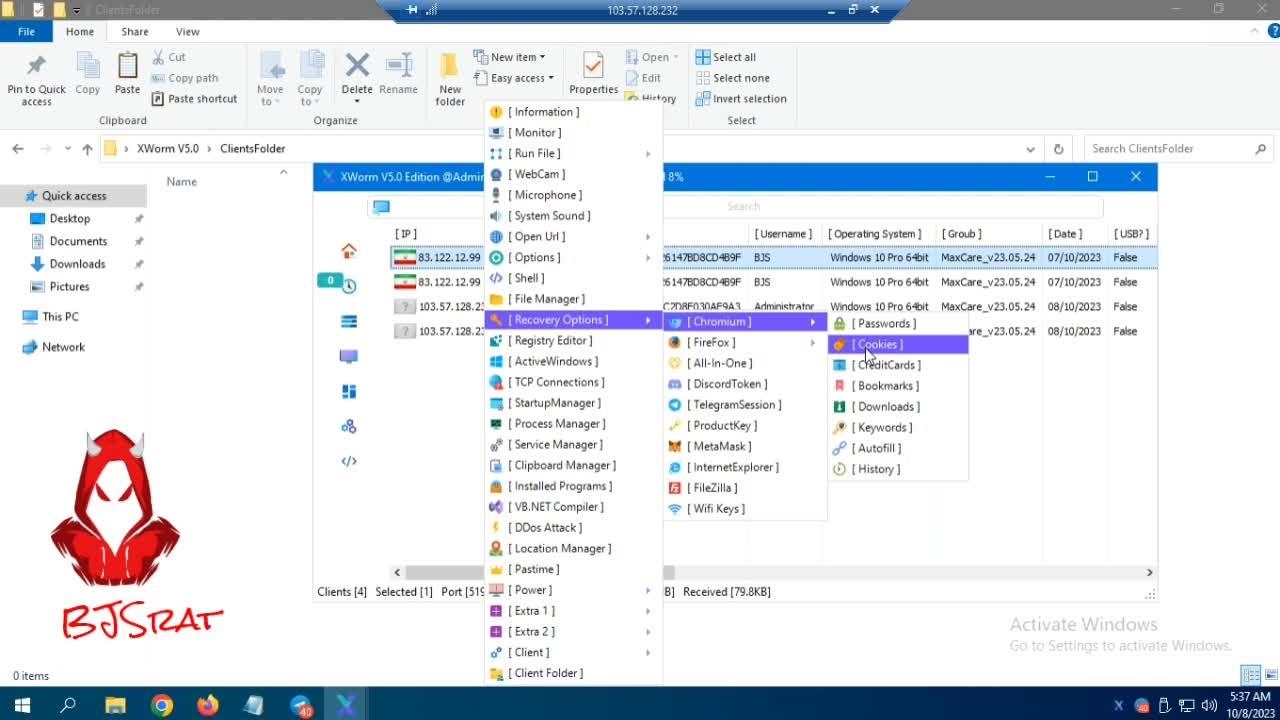Launch Google Chrome from the taskbar
Screen dimensions: 1280x720
click(x=160, y=705)
